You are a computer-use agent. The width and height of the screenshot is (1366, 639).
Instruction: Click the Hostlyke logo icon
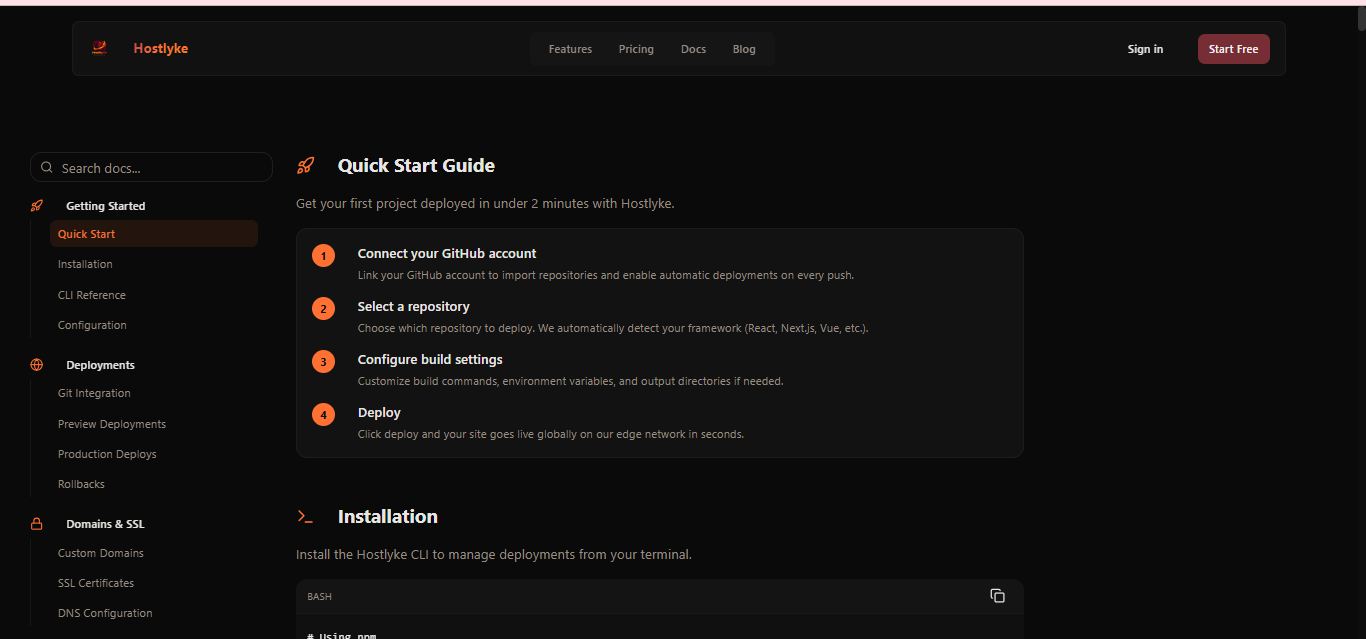tap(99, 47)
